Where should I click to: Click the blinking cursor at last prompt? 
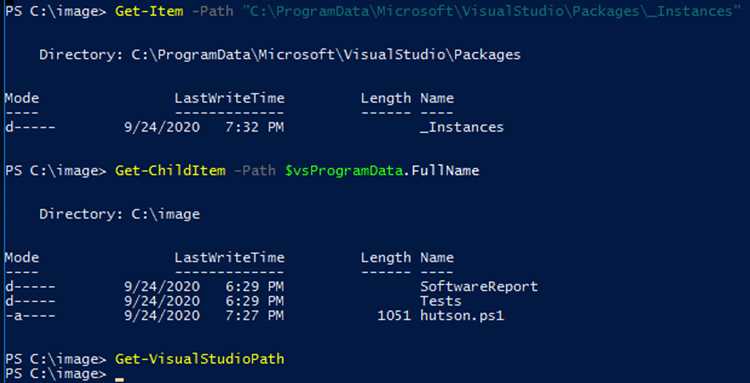[119, 380]
